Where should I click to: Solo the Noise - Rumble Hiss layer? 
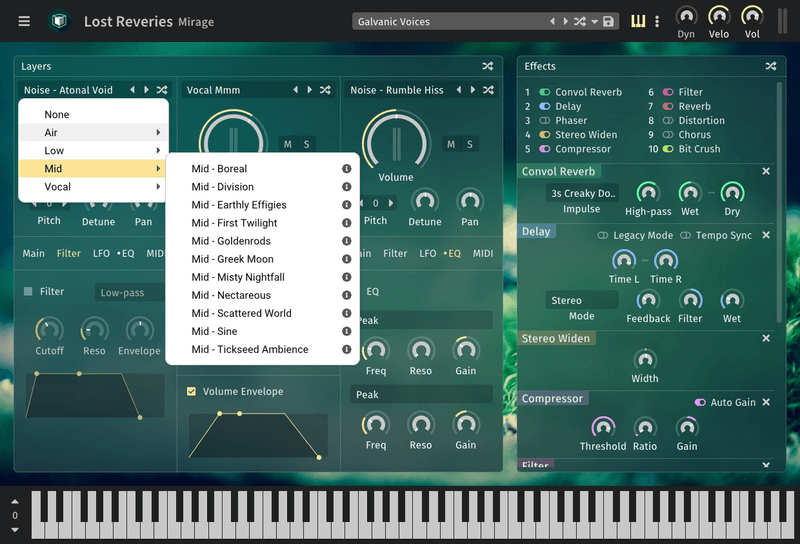point(468,145)
